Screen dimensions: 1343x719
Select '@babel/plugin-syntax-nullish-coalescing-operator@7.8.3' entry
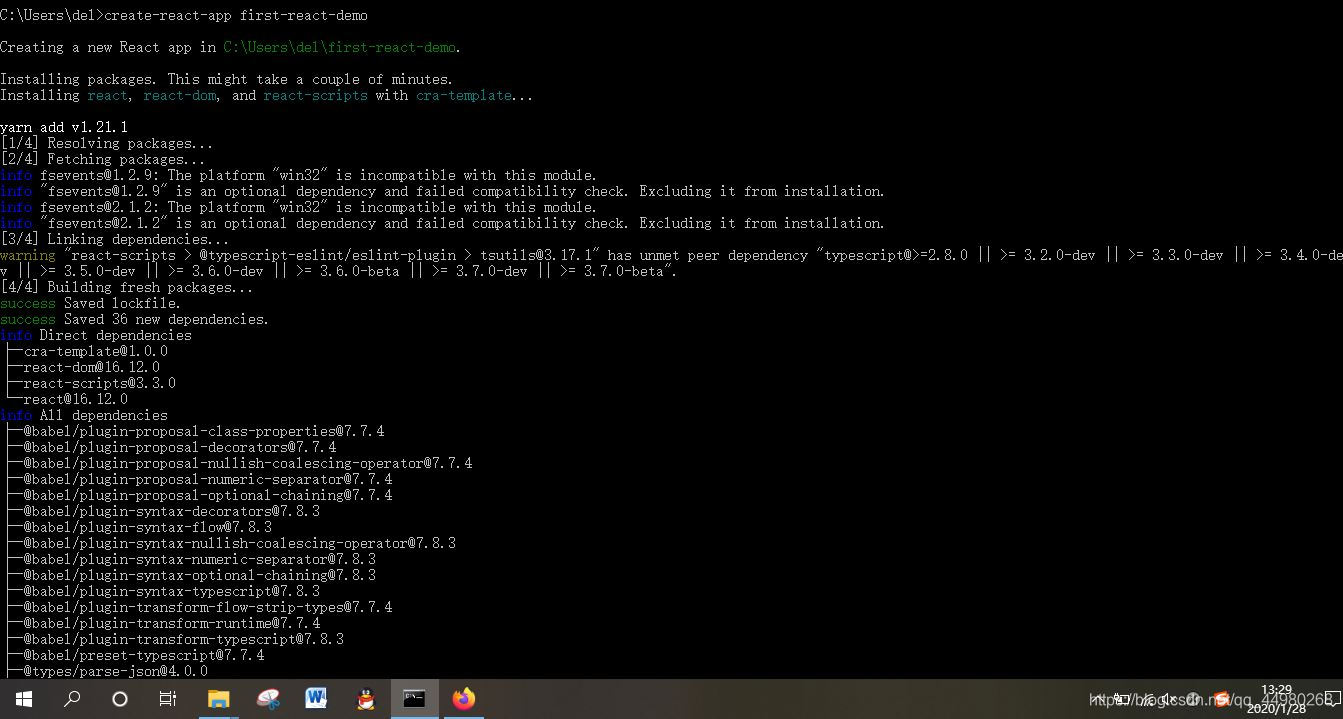pos(240,543)
